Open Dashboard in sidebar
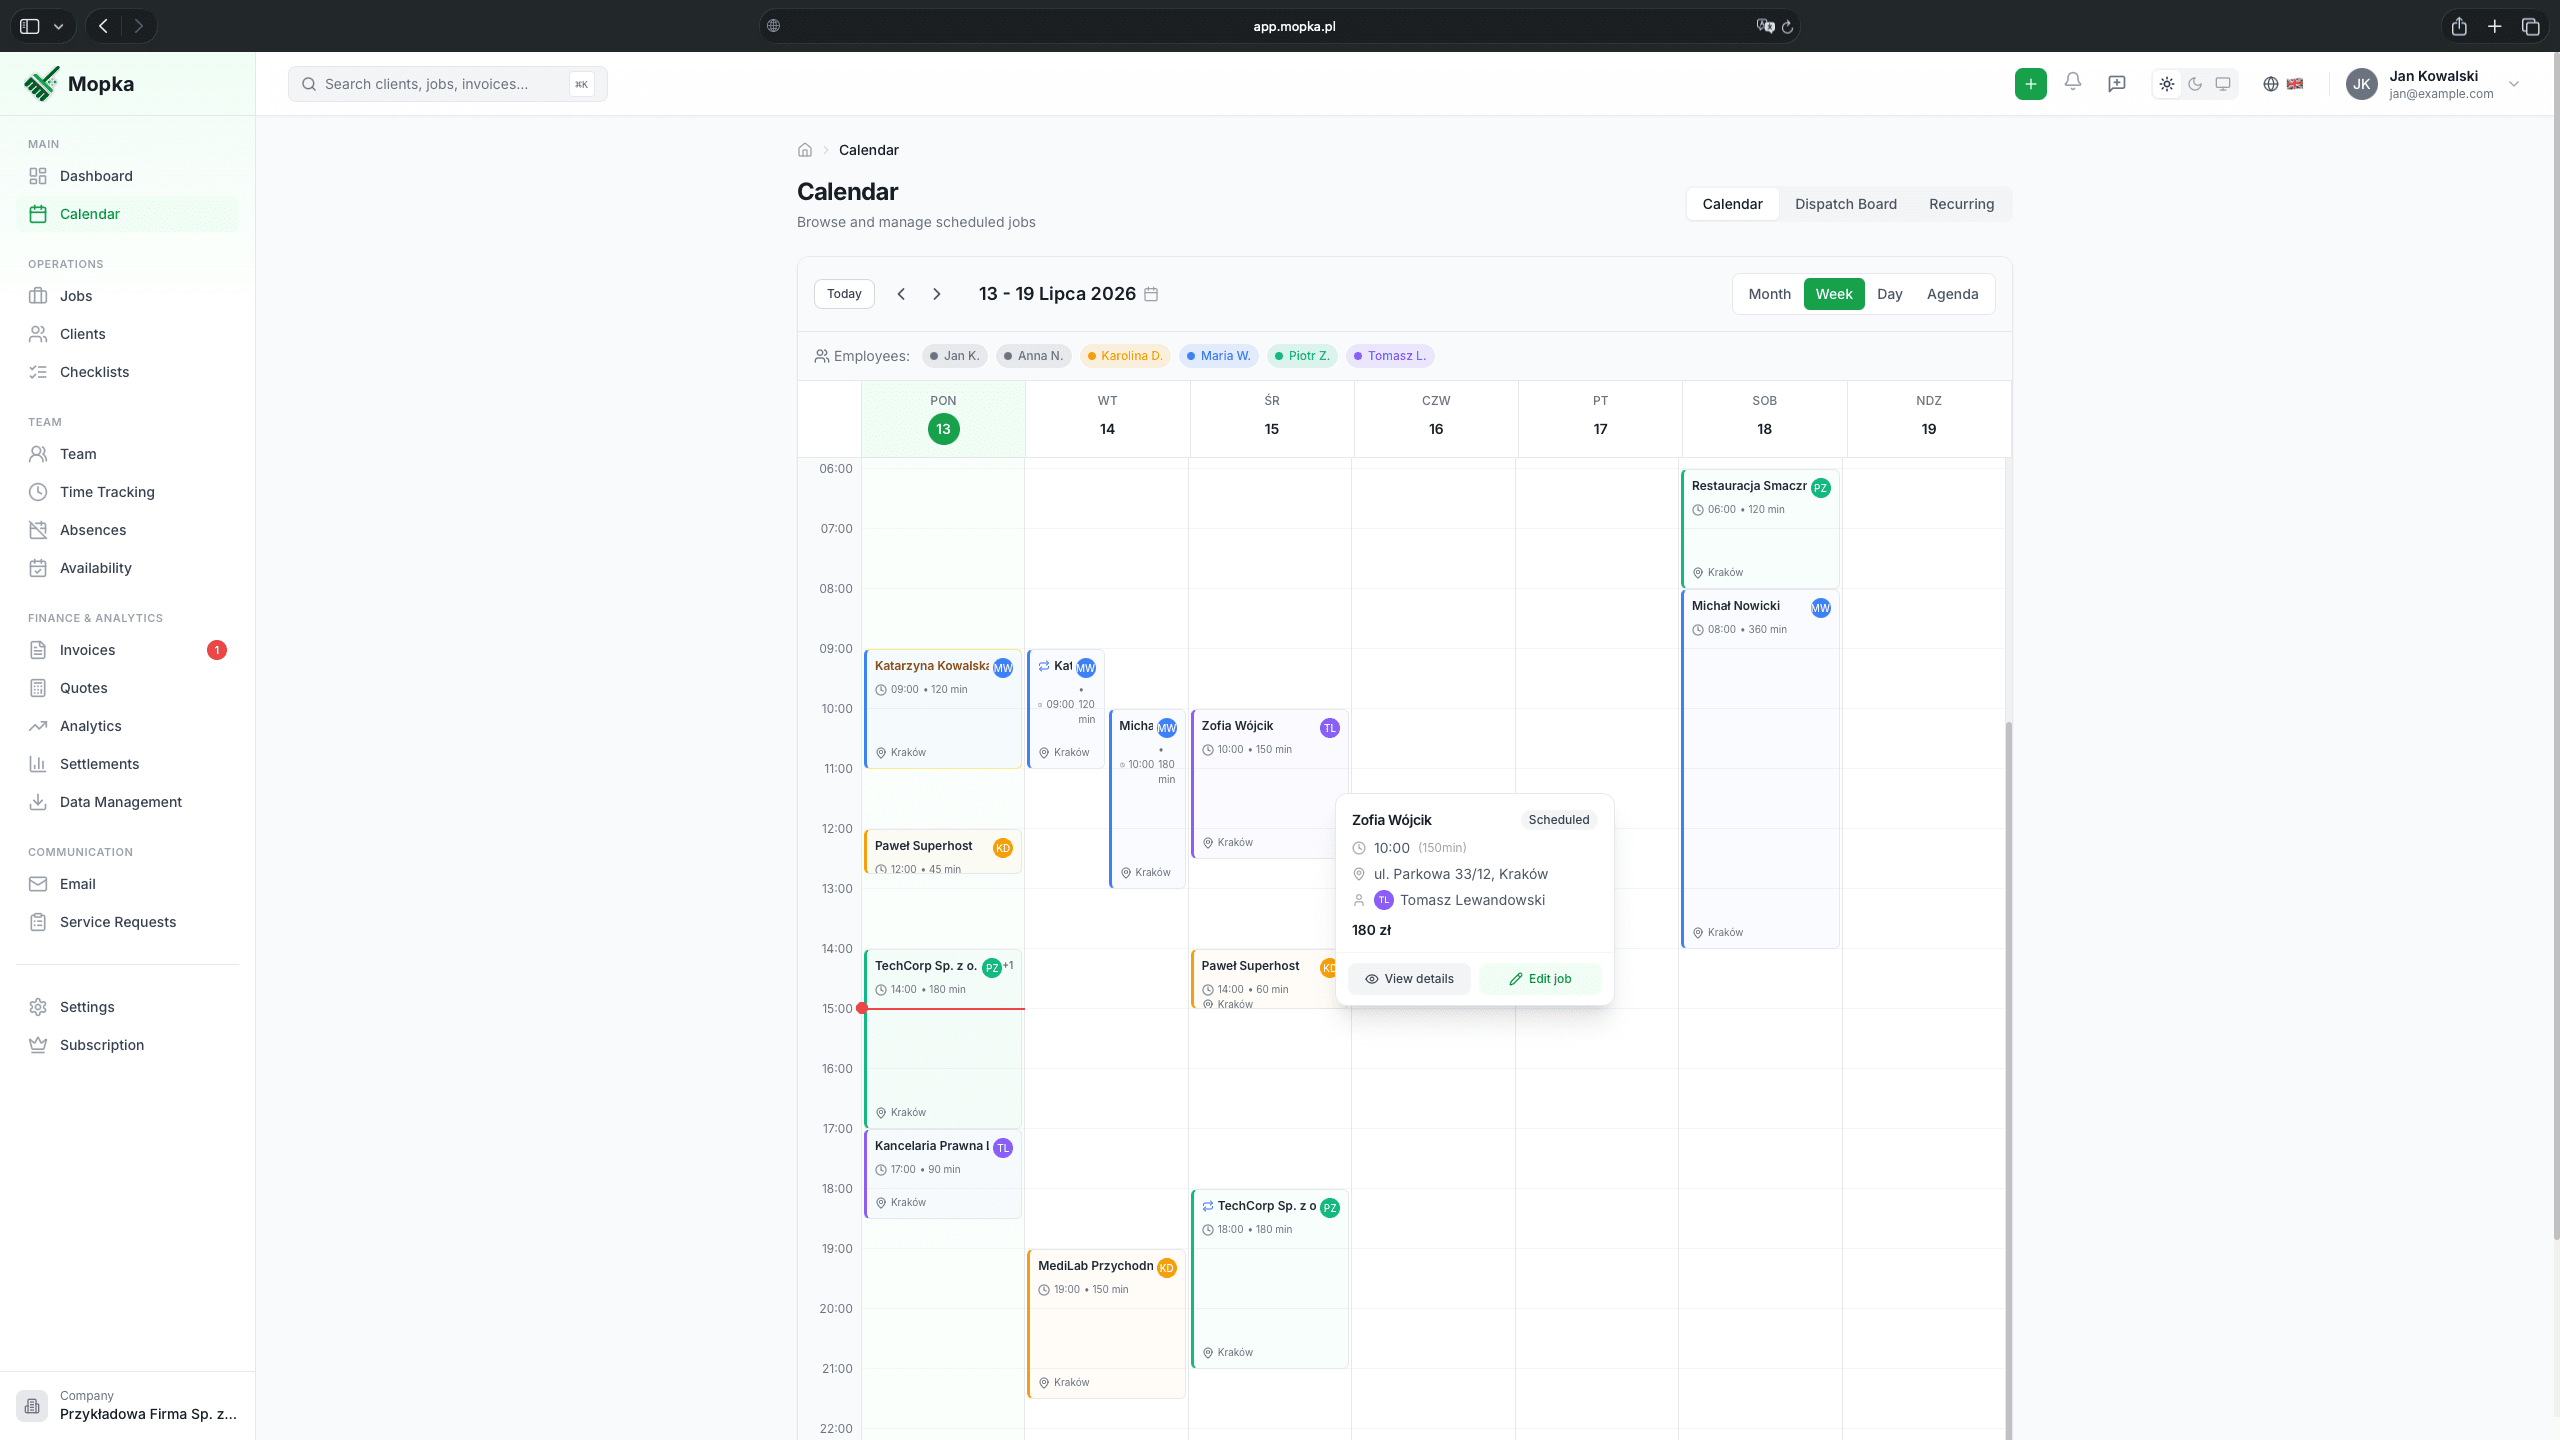This screenshot has height=1440, width=2560. [128, 176]
